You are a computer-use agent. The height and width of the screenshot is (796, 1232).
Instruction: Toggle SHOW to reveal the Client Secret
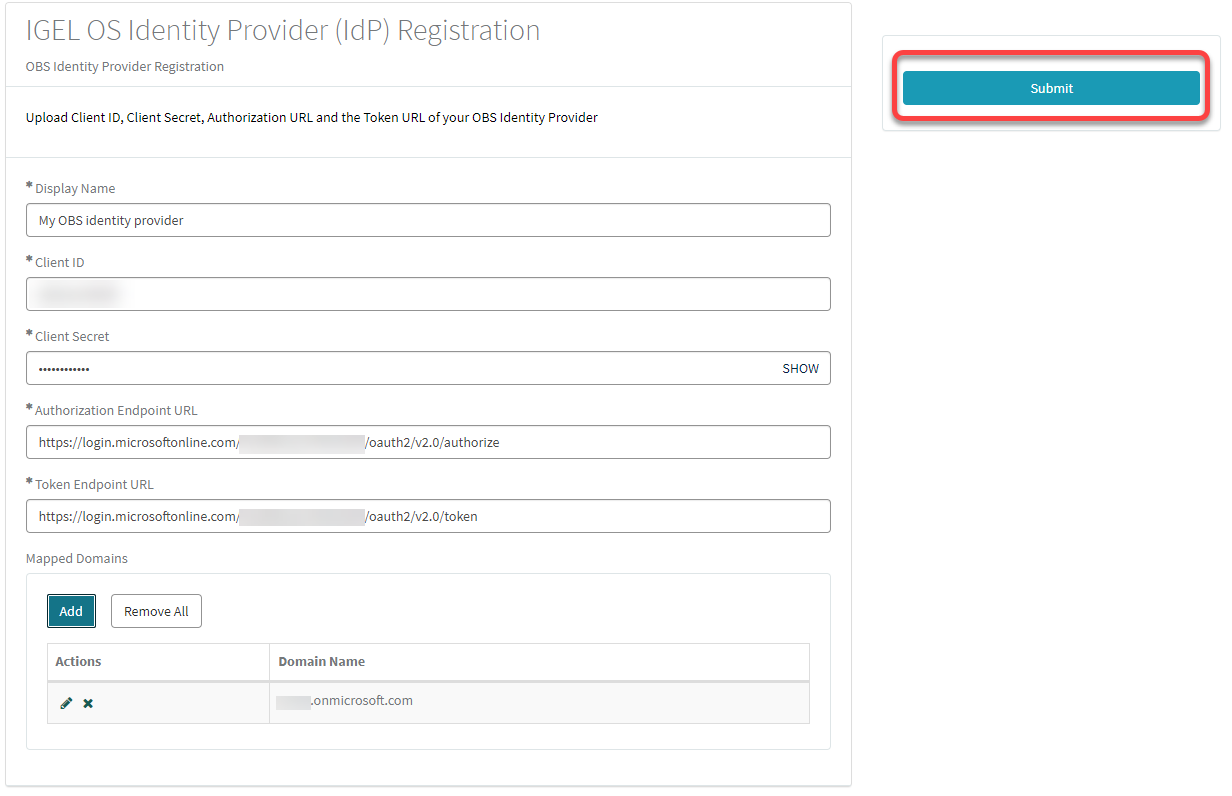coord(800,368)
